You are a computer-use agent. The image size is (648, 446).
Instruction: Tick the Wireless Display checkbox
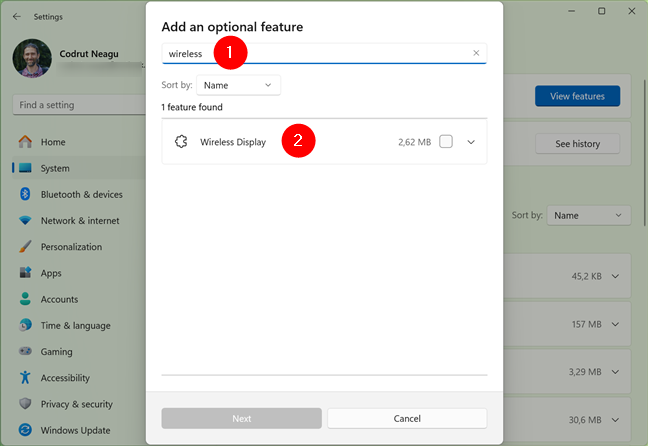(x=446, y=142)
